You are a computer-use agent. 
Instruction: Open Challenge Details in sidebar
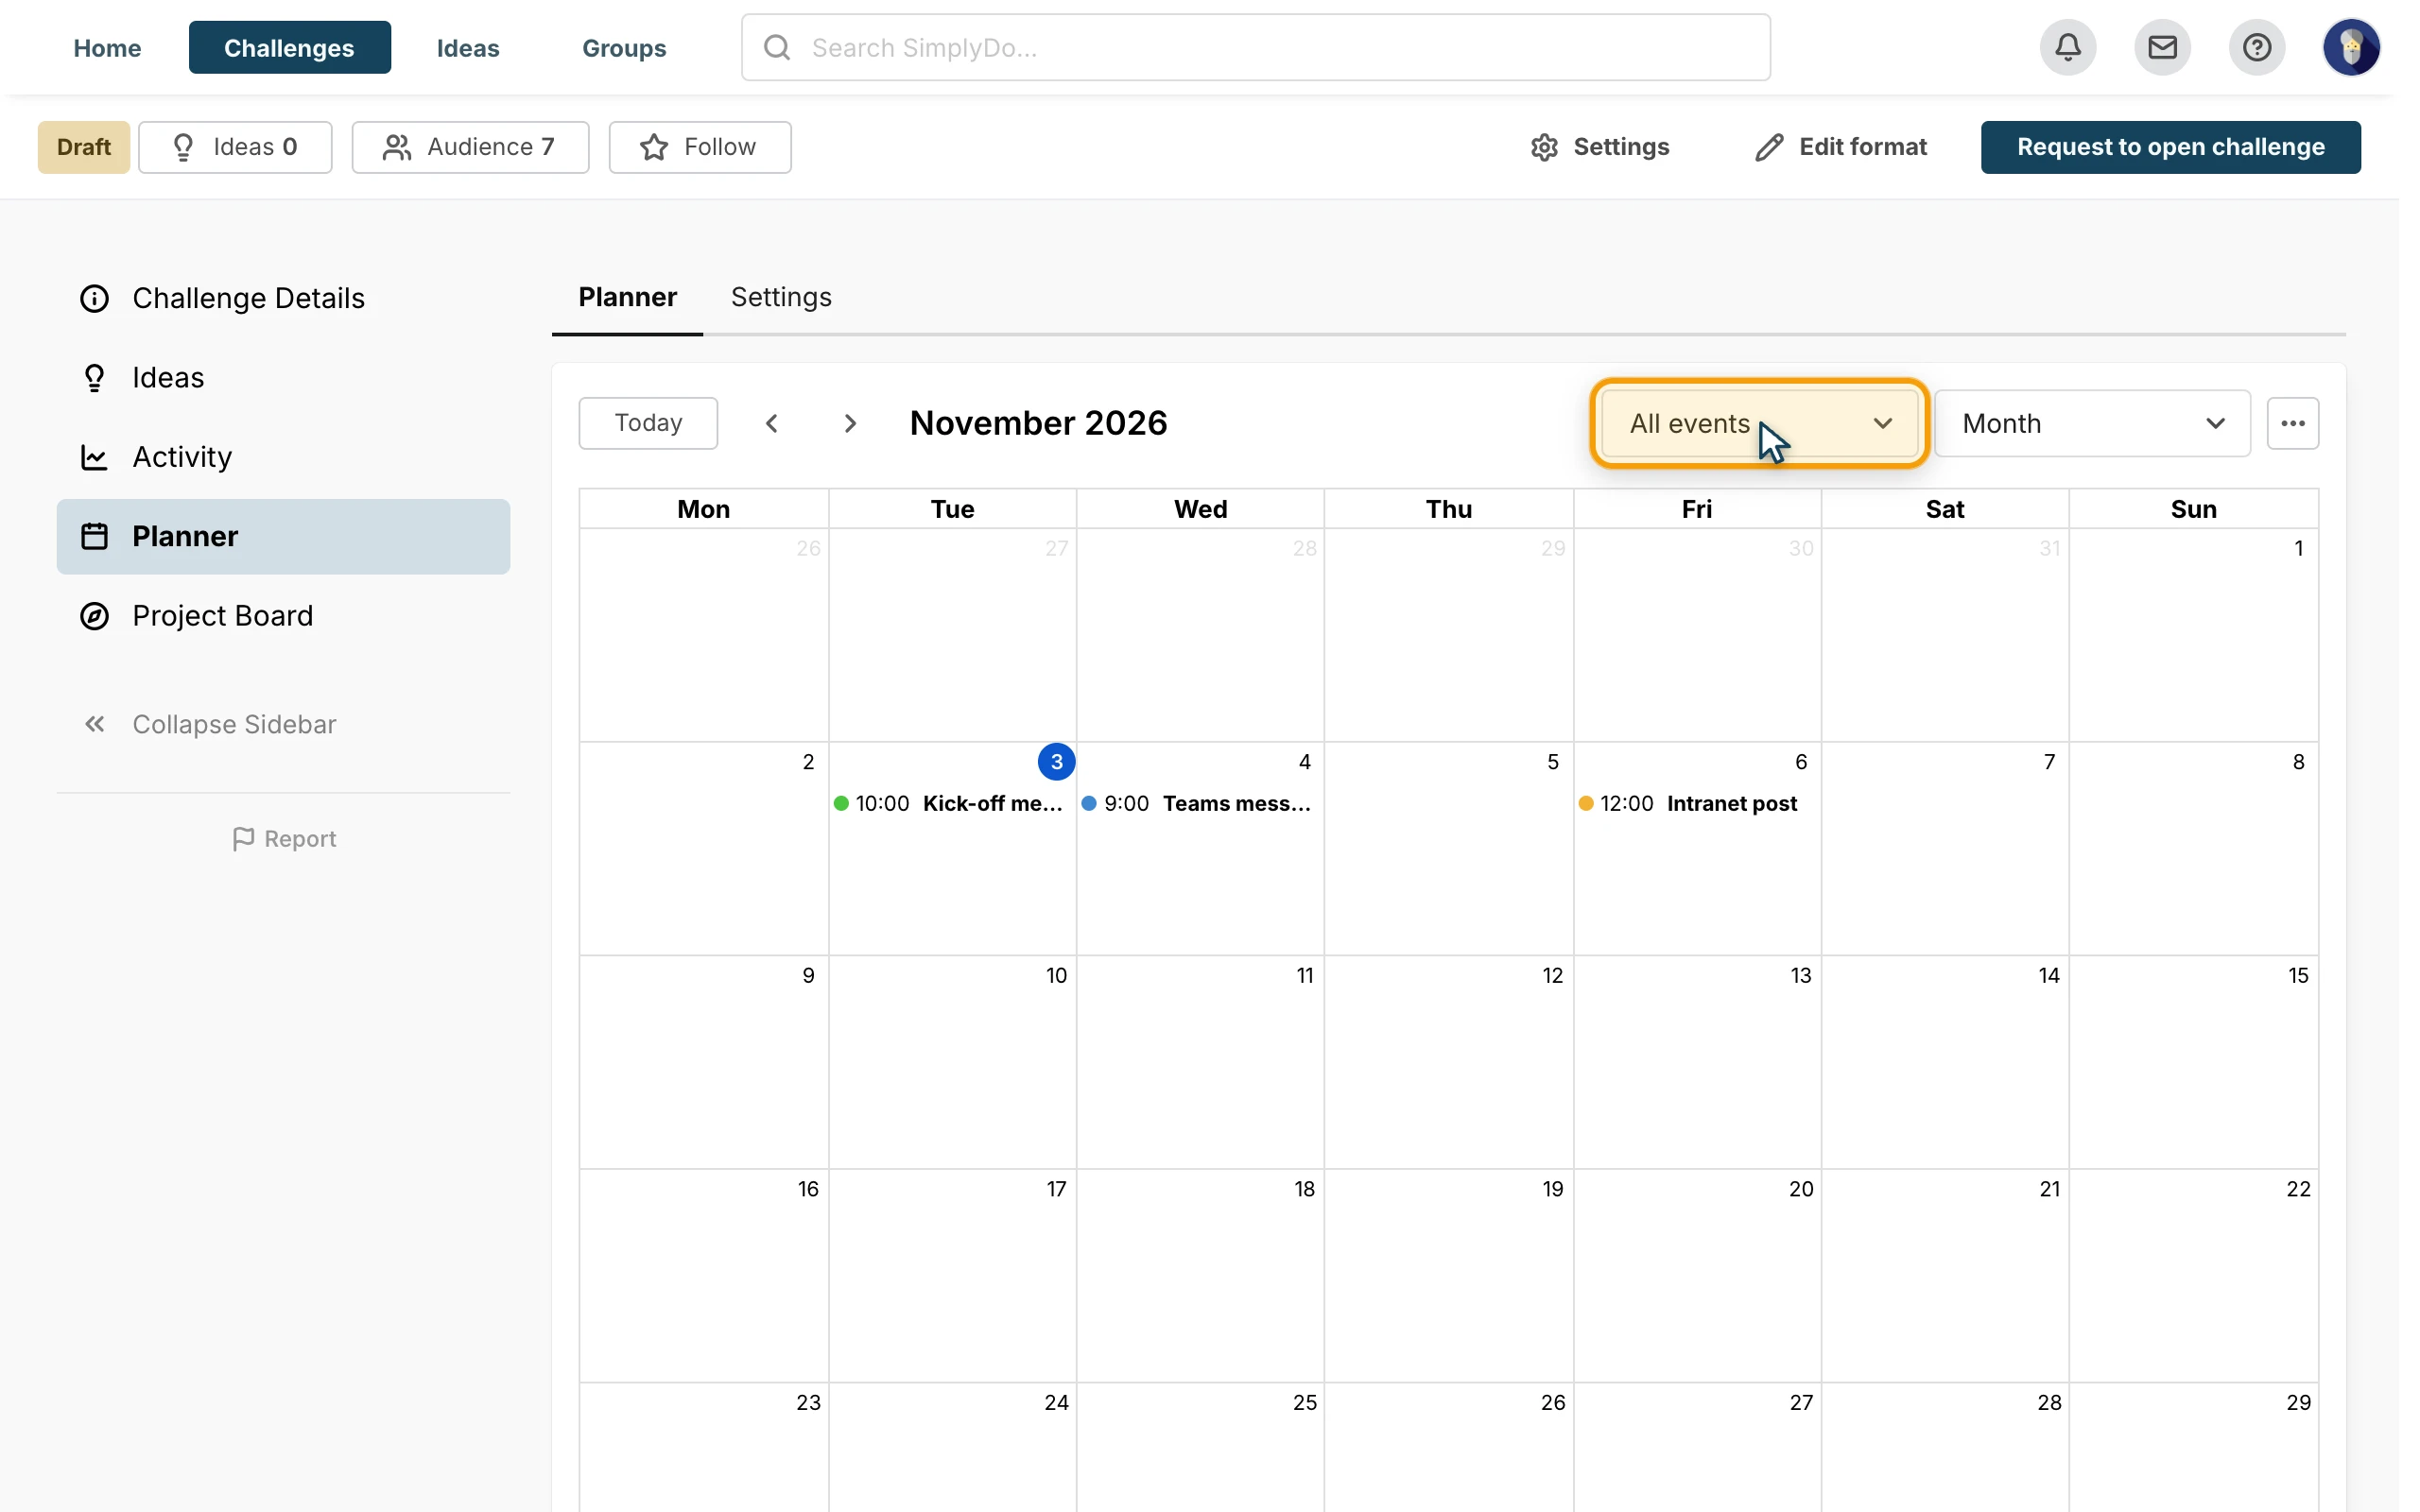coord(283,298)
